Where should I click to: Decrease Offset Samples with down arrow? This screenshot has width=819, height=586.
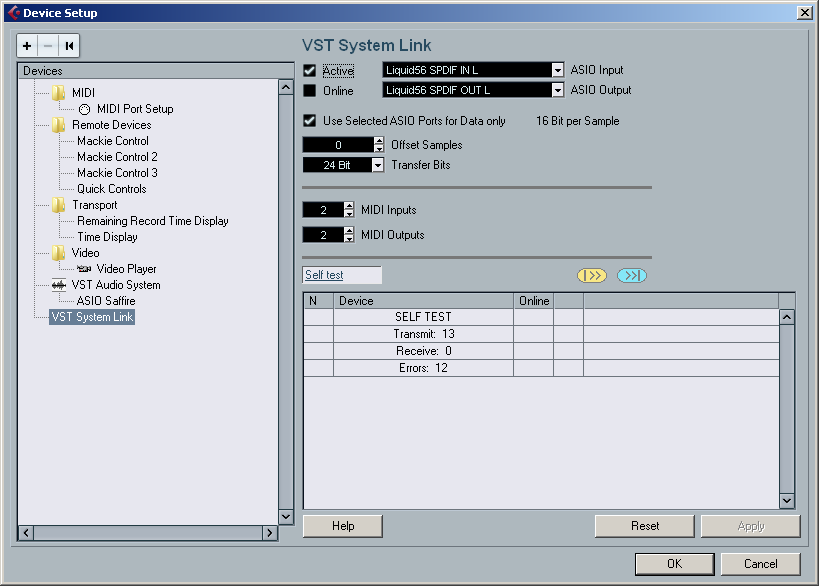(379, 149)
